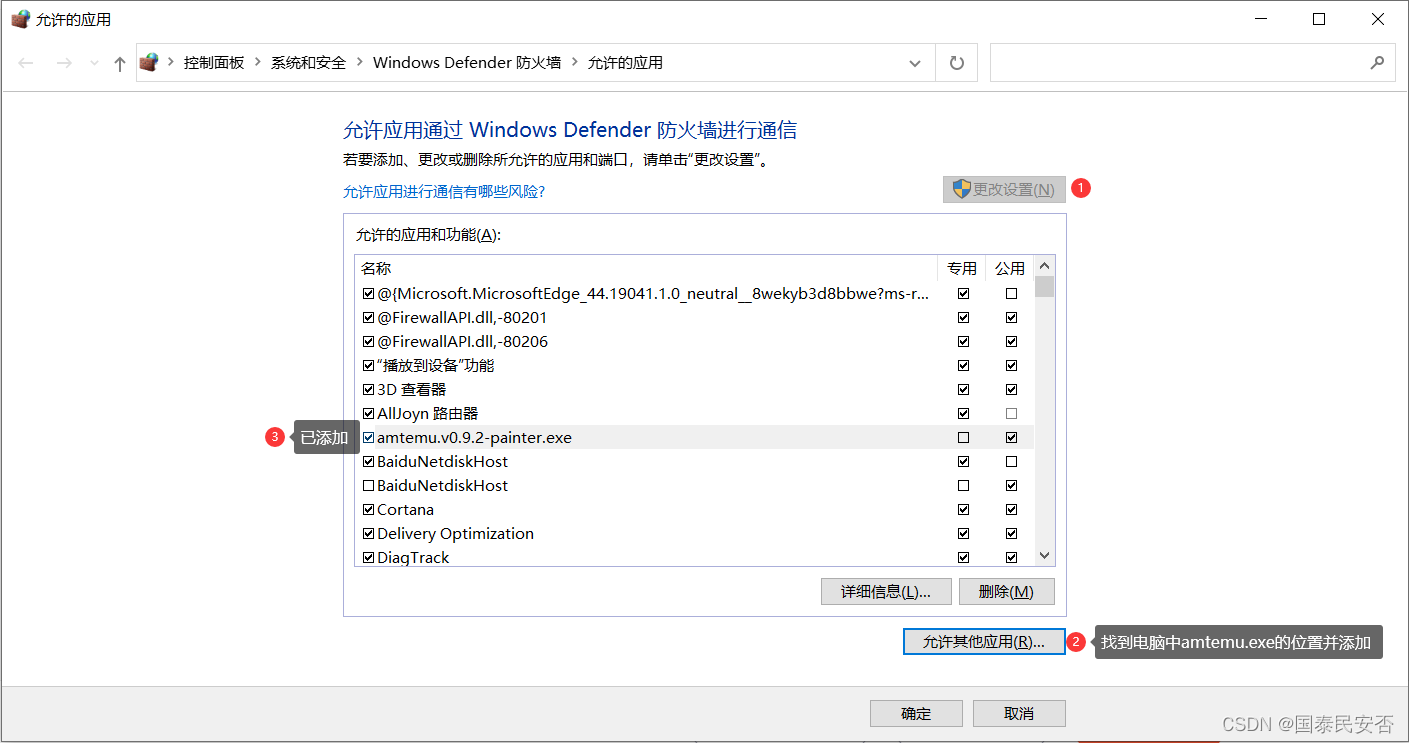The width and height of the screenshot is (1409, 743).
Task: Click the 专用 column header
Action: click(962, 268)
